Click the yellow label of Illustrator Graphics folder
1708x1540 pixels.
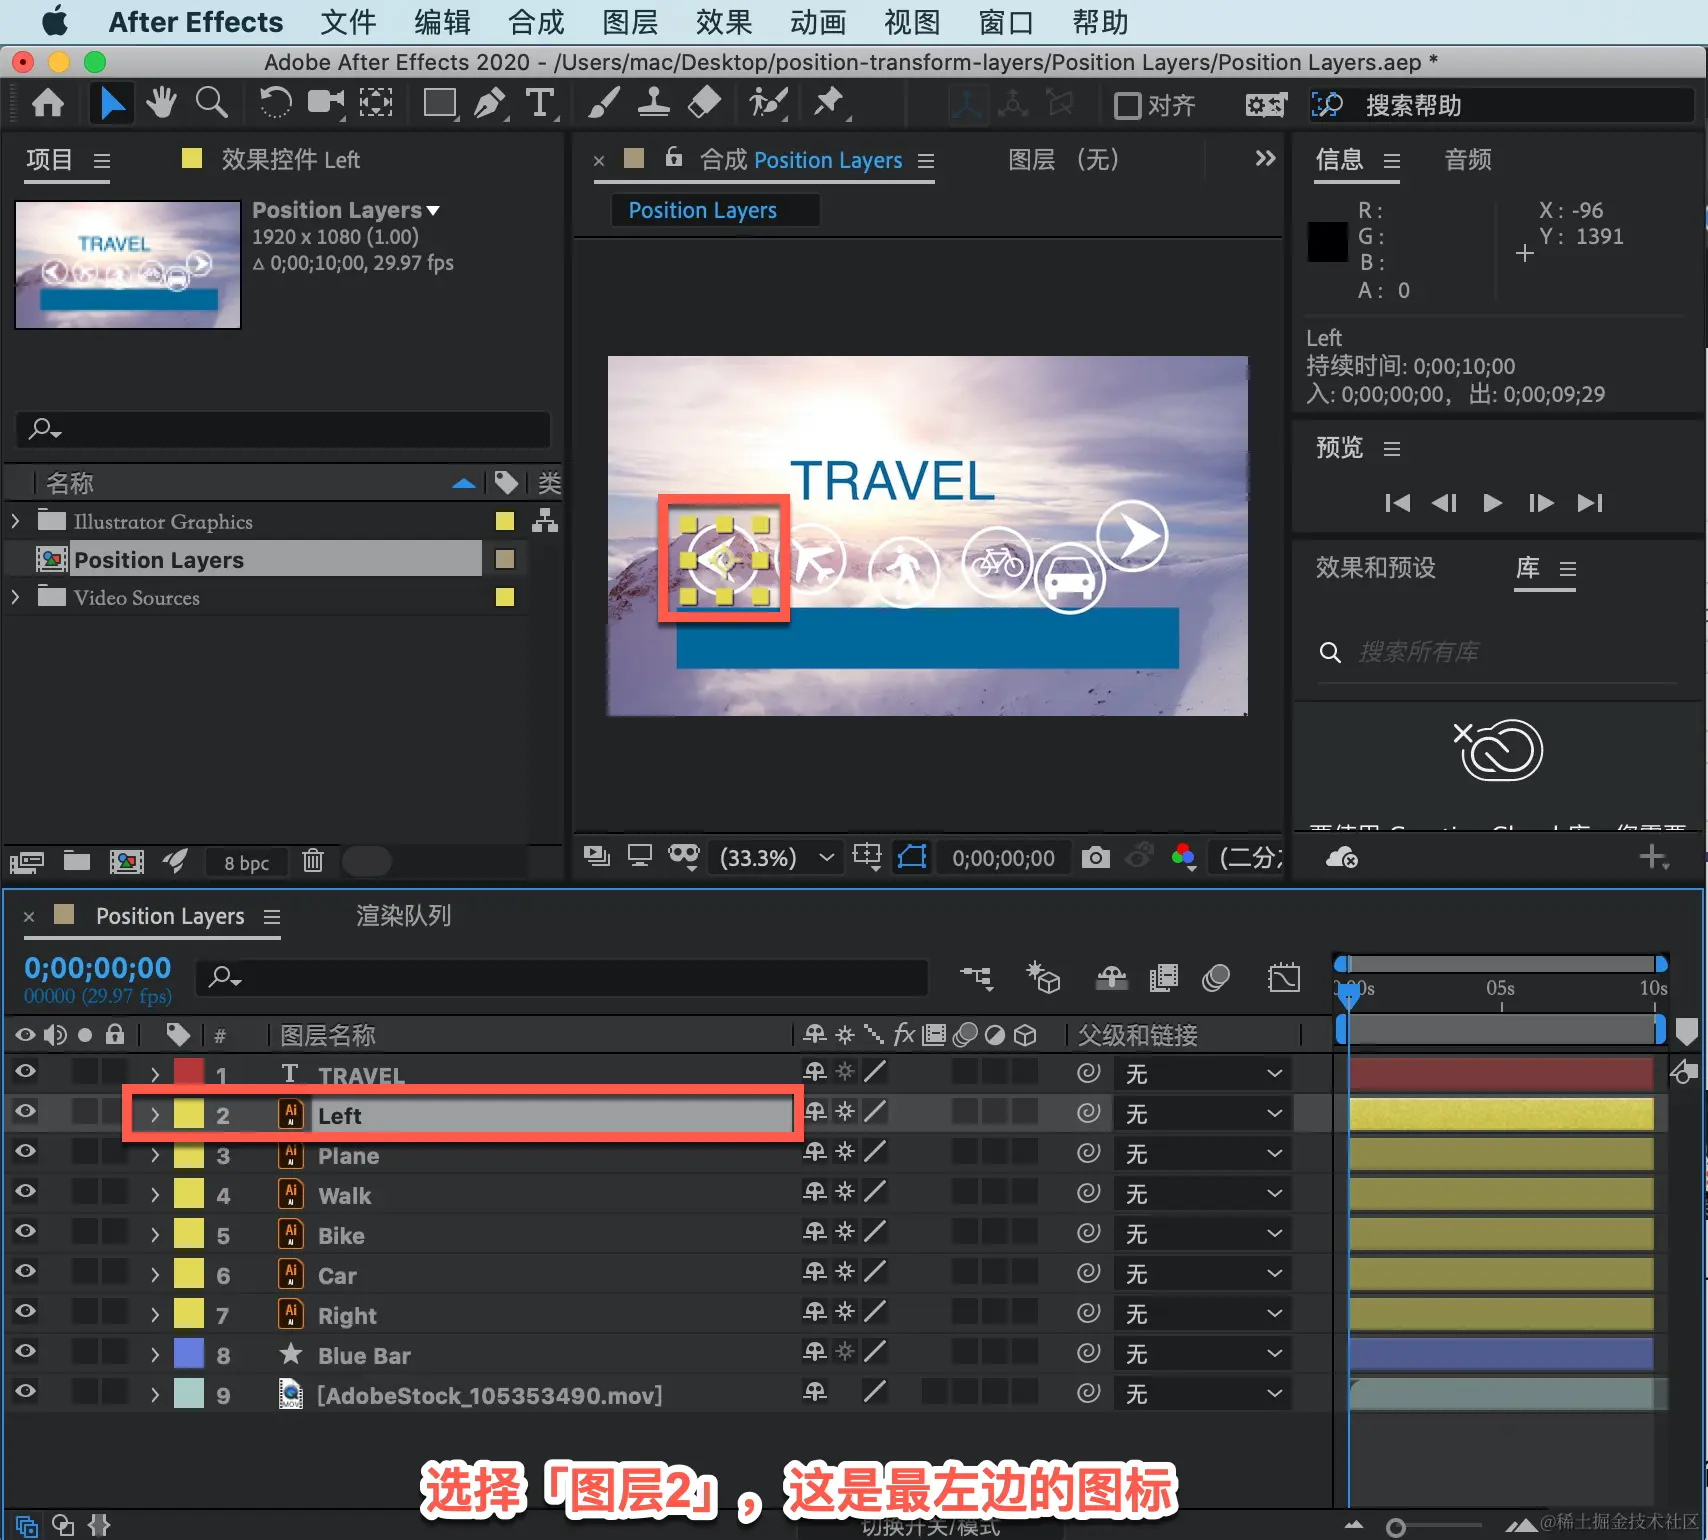(505, 521)
